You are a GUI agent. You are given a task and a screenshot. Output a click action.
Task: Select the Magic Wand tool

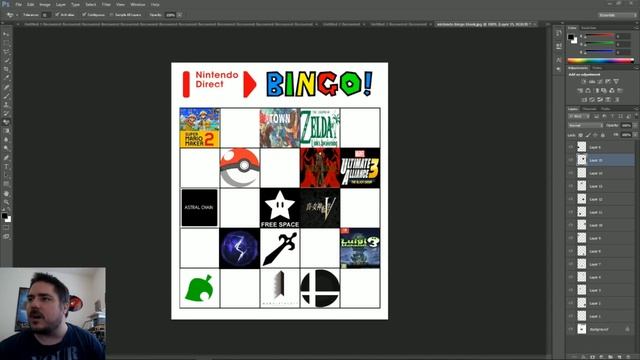click(6, 61)
